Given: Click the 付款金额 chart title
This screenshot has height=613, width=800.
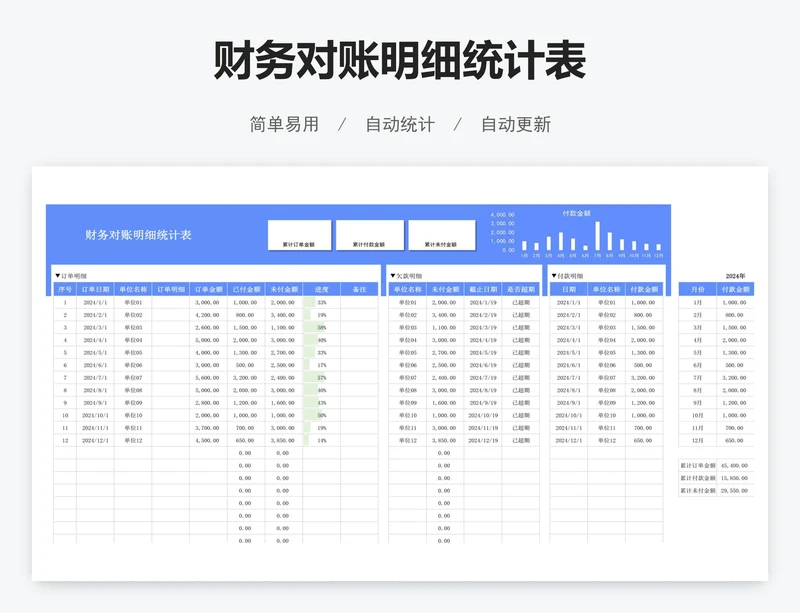Looking at the screenshot, I should coord(576,213).
